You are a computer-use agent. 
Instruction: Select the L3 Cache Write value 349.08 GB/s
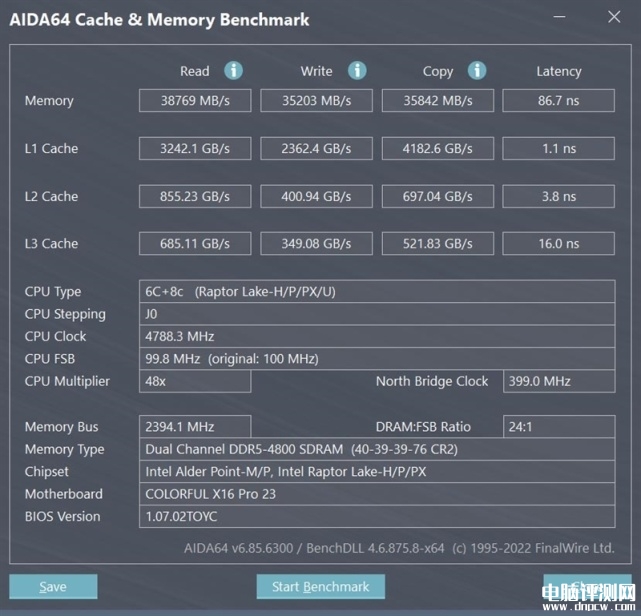click(316, 244)
